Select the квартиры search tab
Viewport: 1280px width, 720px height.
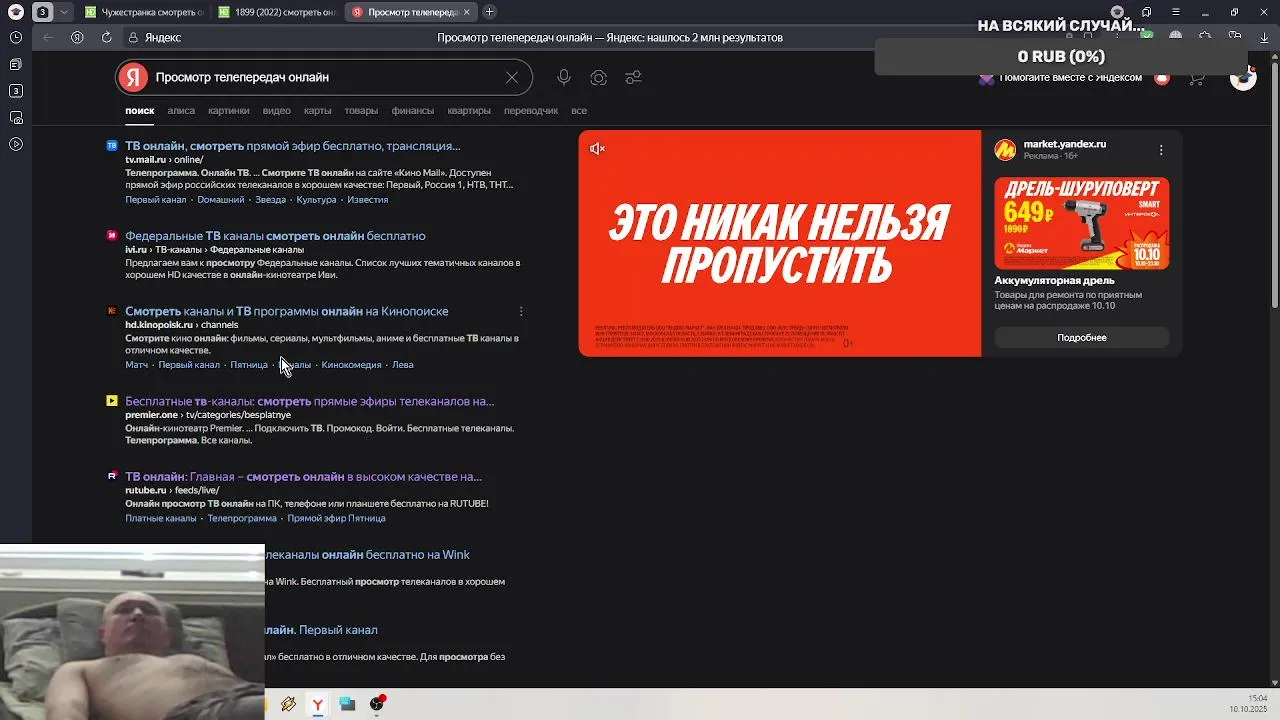(469, 110)
